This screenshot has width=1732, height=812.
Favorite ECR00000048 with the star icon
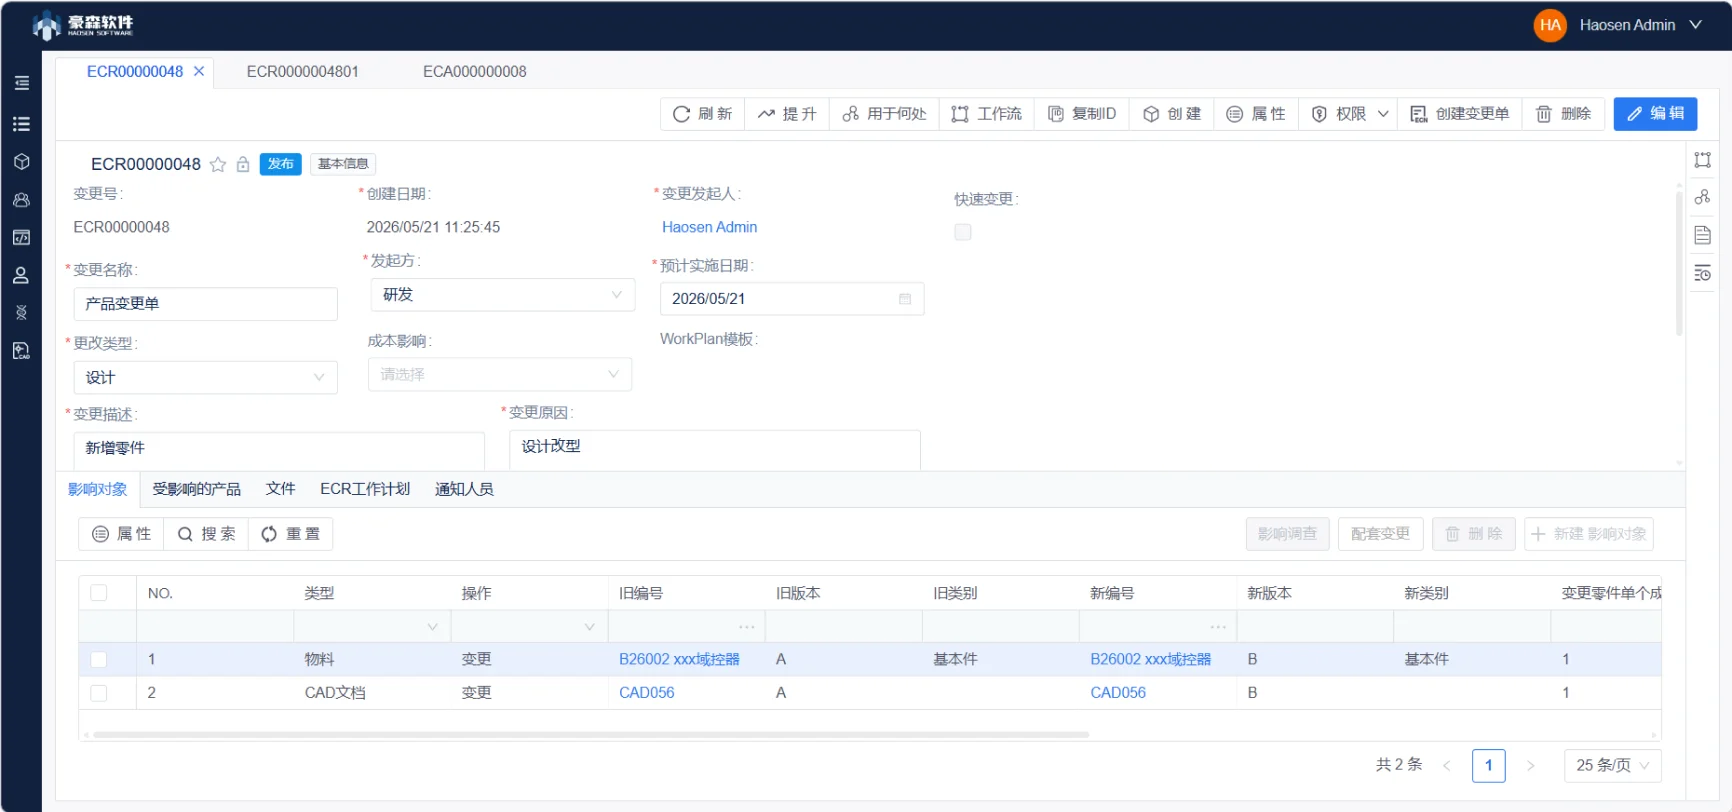218,164
